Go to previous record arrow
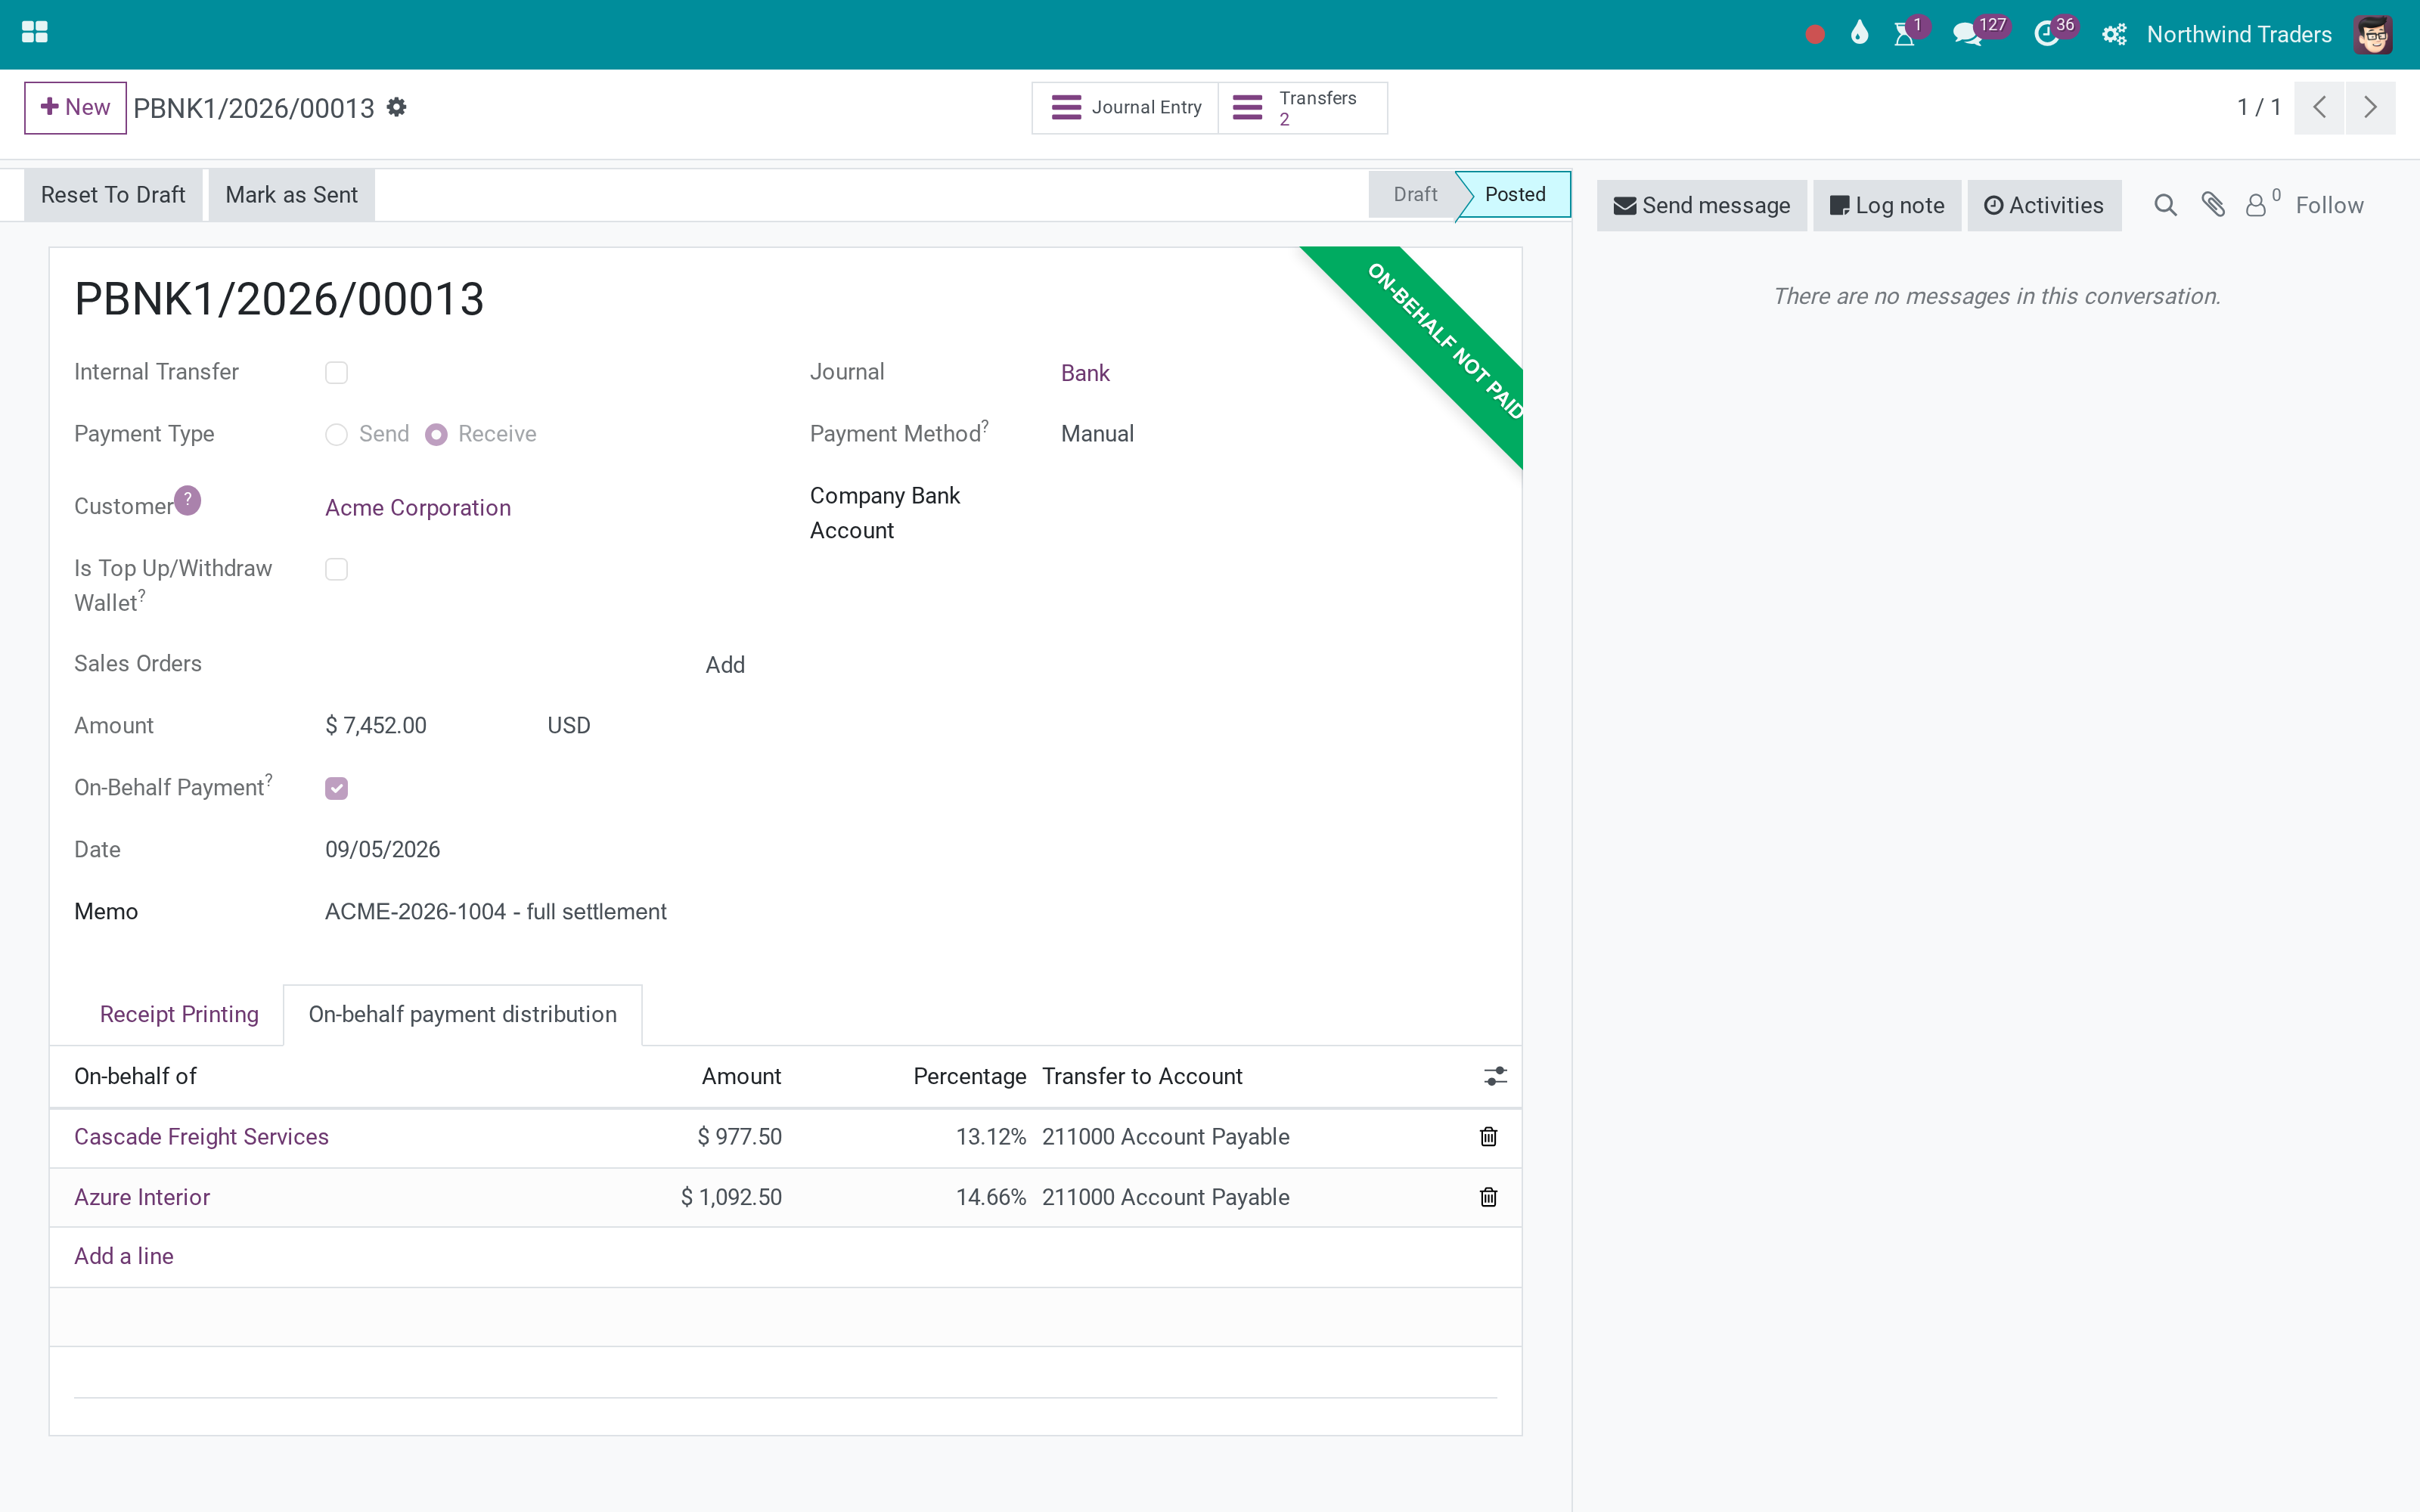Screen dimensions: 2420x1512 tap(2320, 107)
